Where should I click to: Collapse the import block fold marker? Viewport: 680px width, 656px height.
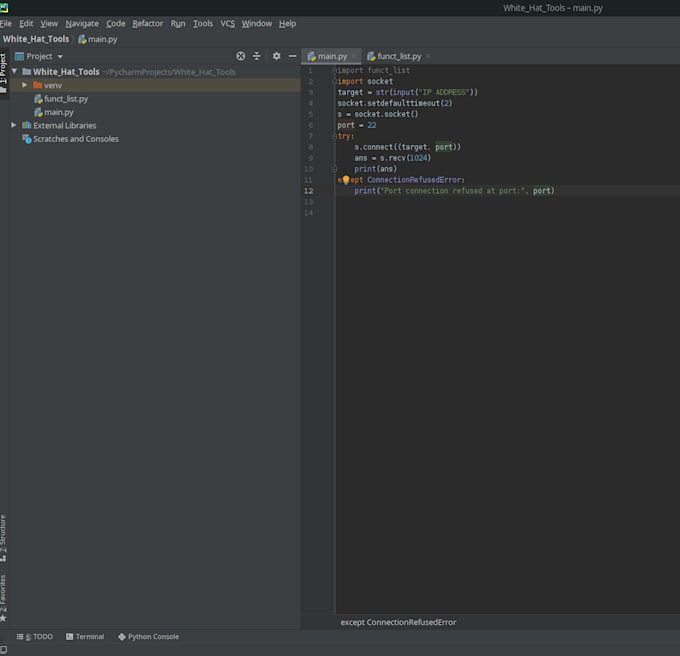(334, 70)
